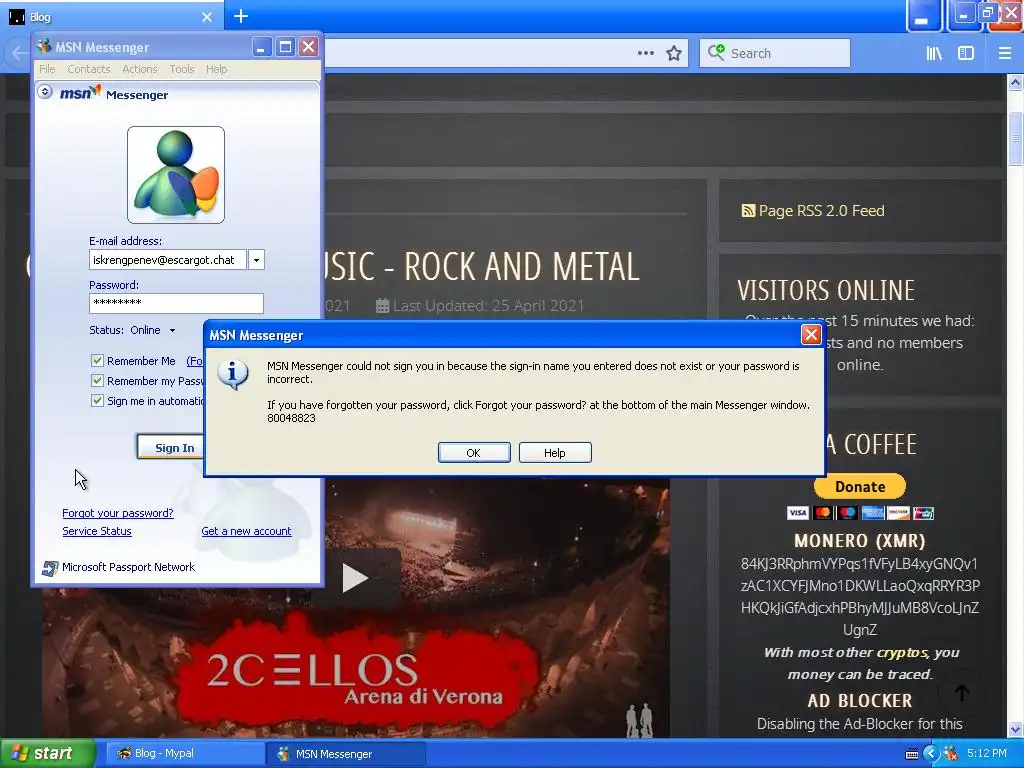Click the Password input field
The image size is (1024, 768).
point(176,303)
